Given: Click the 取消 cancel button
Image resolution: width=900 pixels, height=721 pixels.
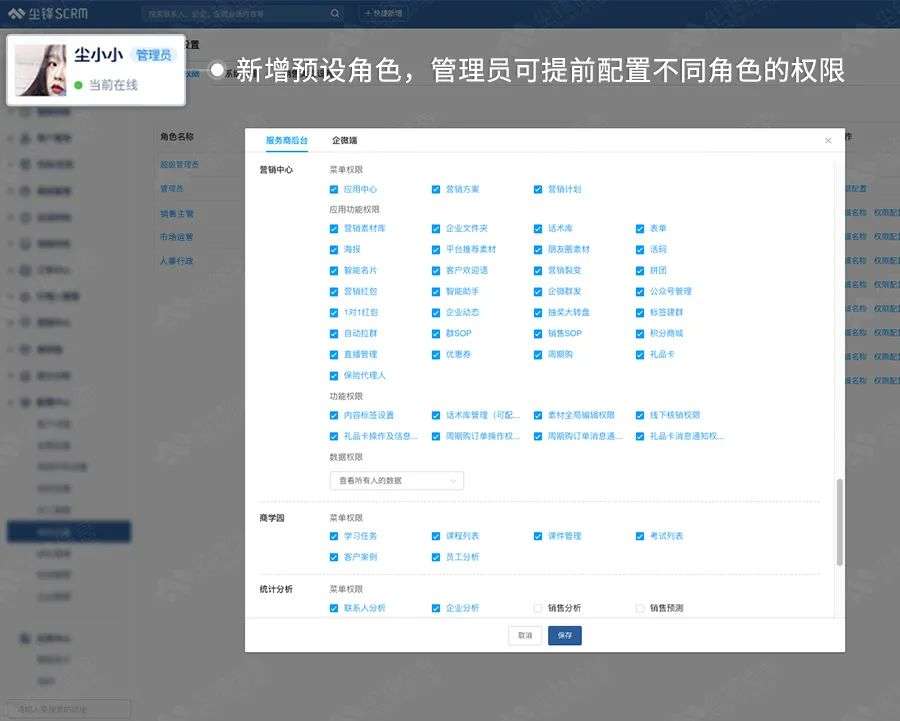Looking at the screenshot, I should (x=525, y=635).
